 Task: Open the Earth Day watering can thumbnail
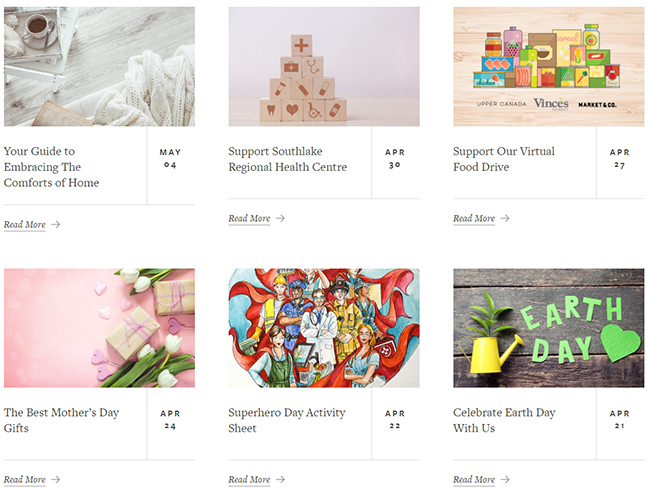(548, 328)
